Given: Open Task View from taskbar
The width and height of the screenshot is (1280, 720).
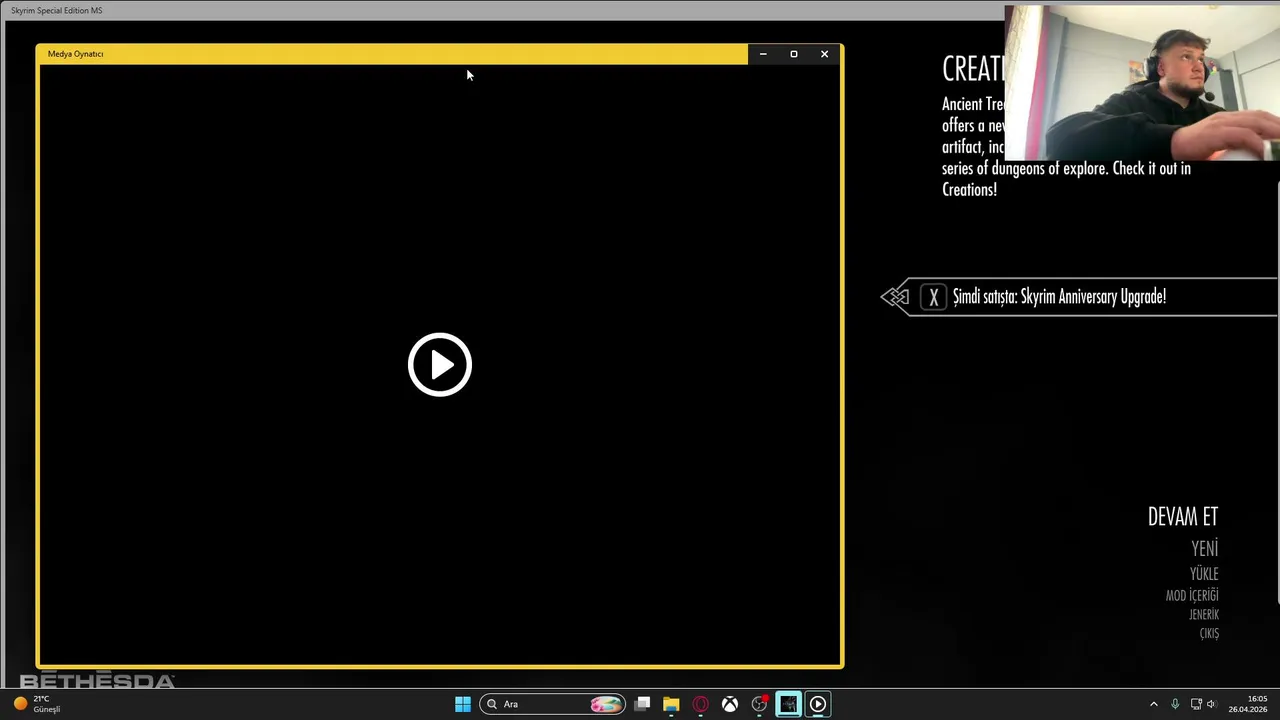Looking at the screenshot, I should 642,704.
